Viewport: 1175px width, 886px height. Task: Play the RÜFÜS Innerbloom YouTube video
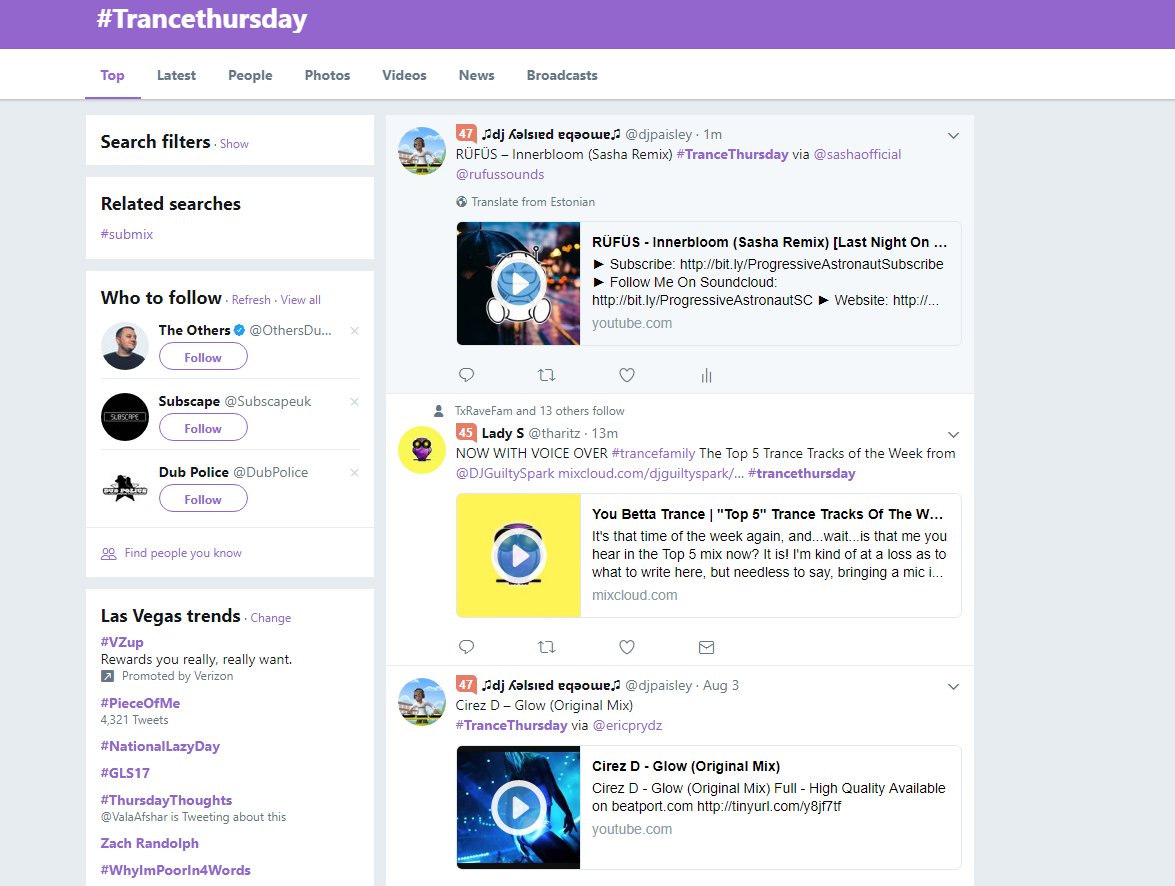(x=519, y=283)
